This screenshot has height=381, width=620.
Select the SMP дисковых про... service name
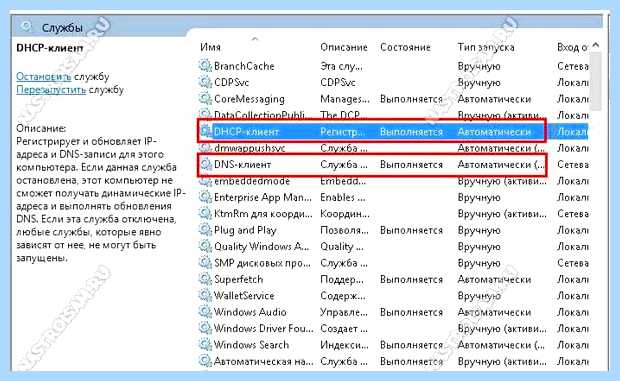pos(262,263)
